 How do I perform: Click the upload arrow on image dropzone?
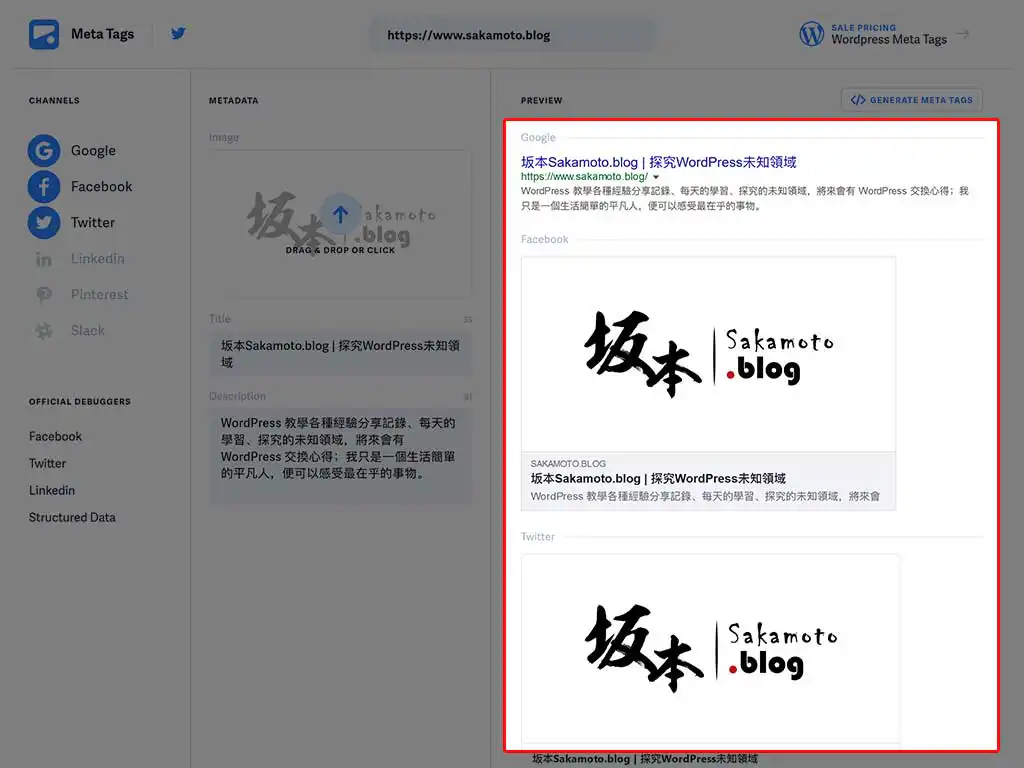[x=340, y=214]
